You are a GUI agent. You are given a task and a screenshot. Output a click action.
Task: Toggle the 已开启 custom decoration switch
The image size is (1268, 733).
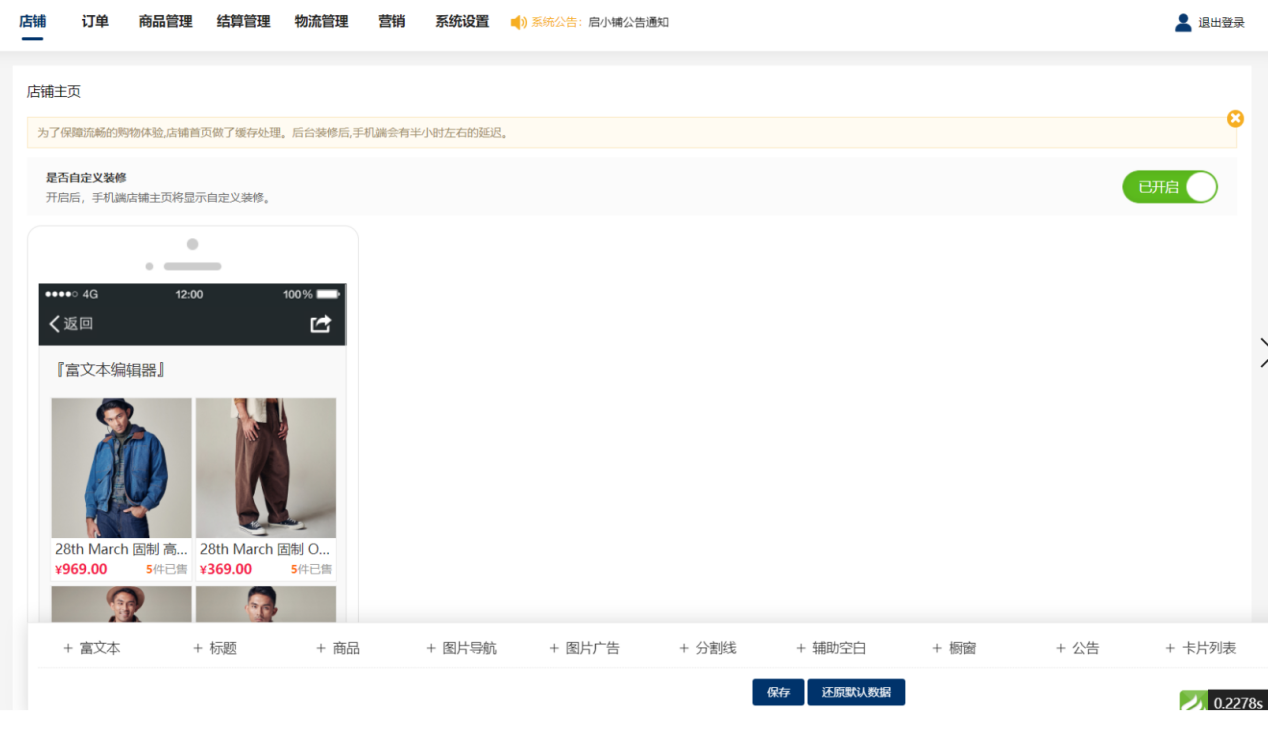[1170, 187]
